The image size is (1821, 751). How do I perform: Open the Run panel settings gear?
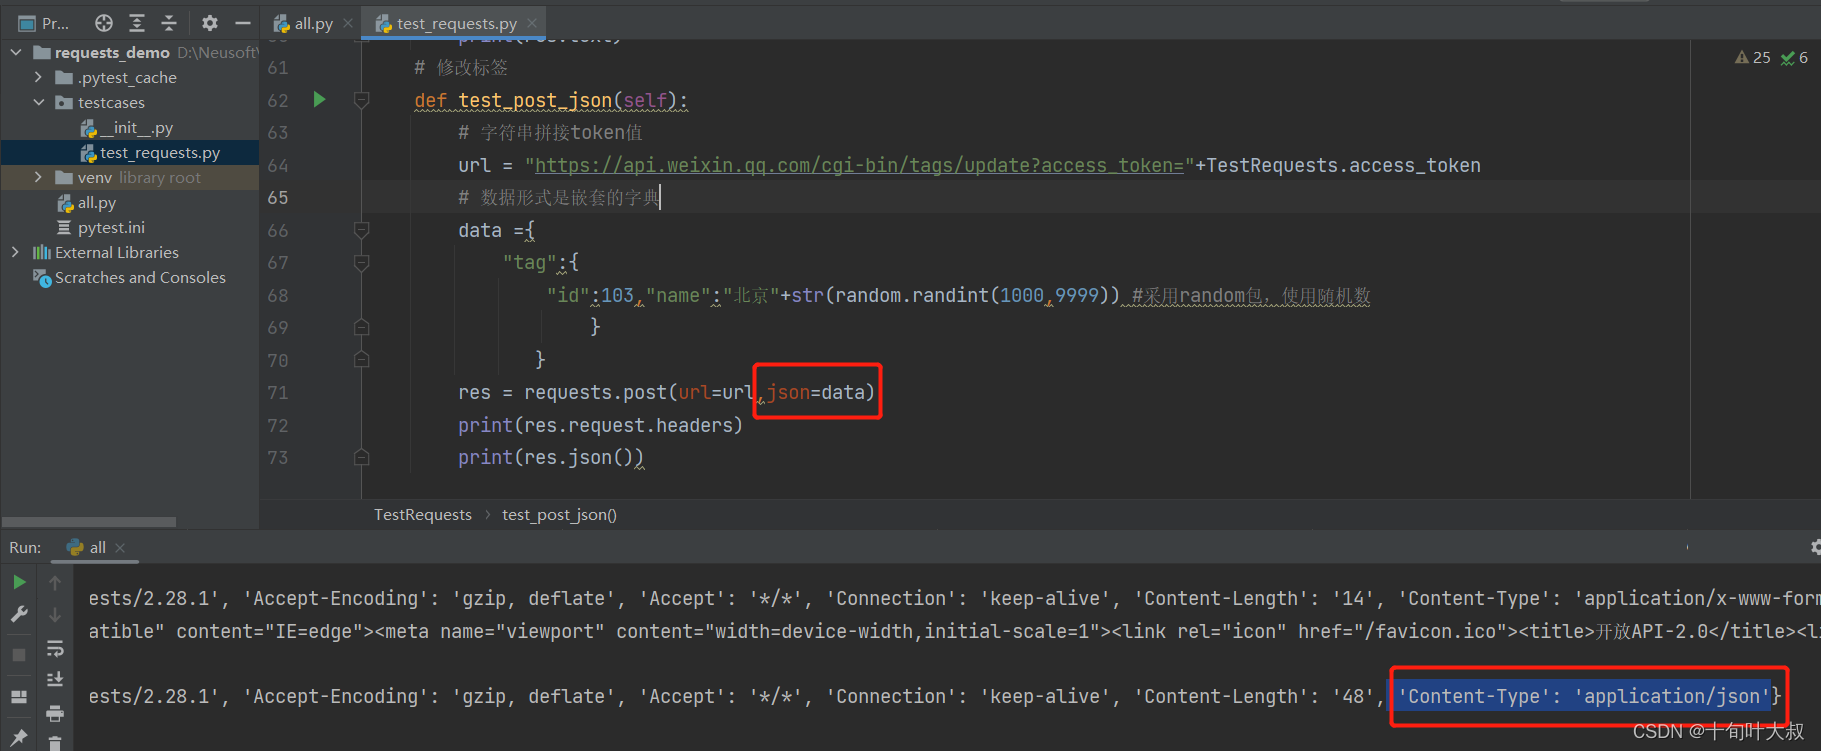[x=1815, y=547]
